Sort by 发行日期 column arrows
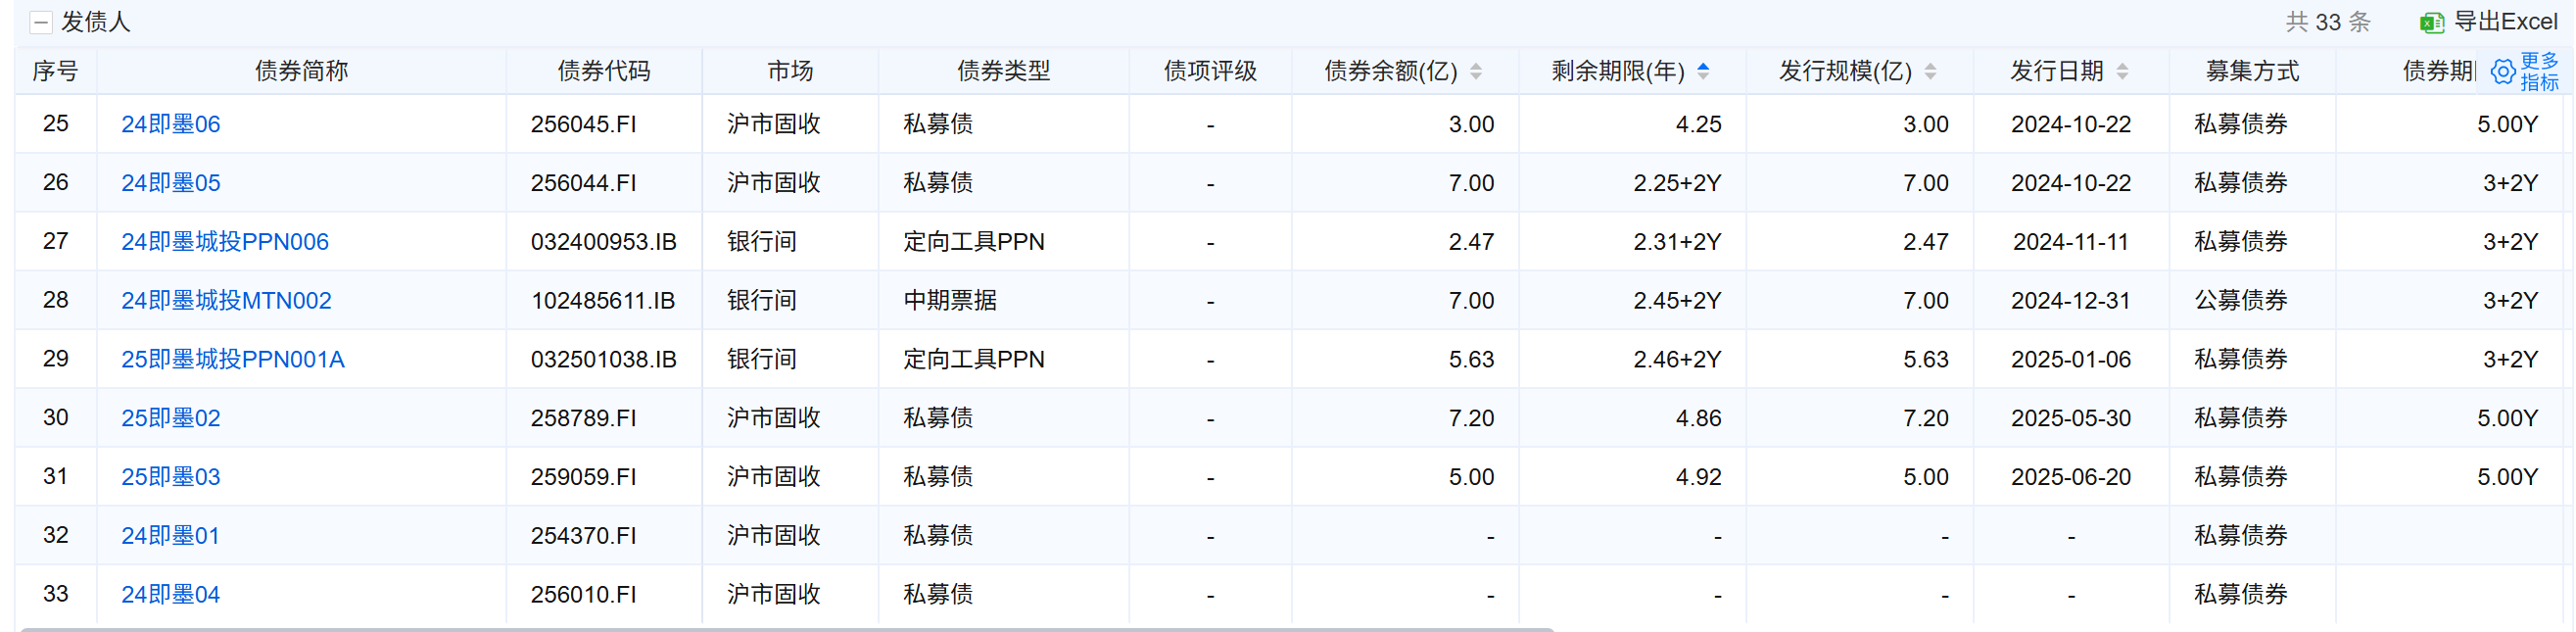This screenshot has height=632, width=2576. pyautogui.click(x=2122, y=72)
